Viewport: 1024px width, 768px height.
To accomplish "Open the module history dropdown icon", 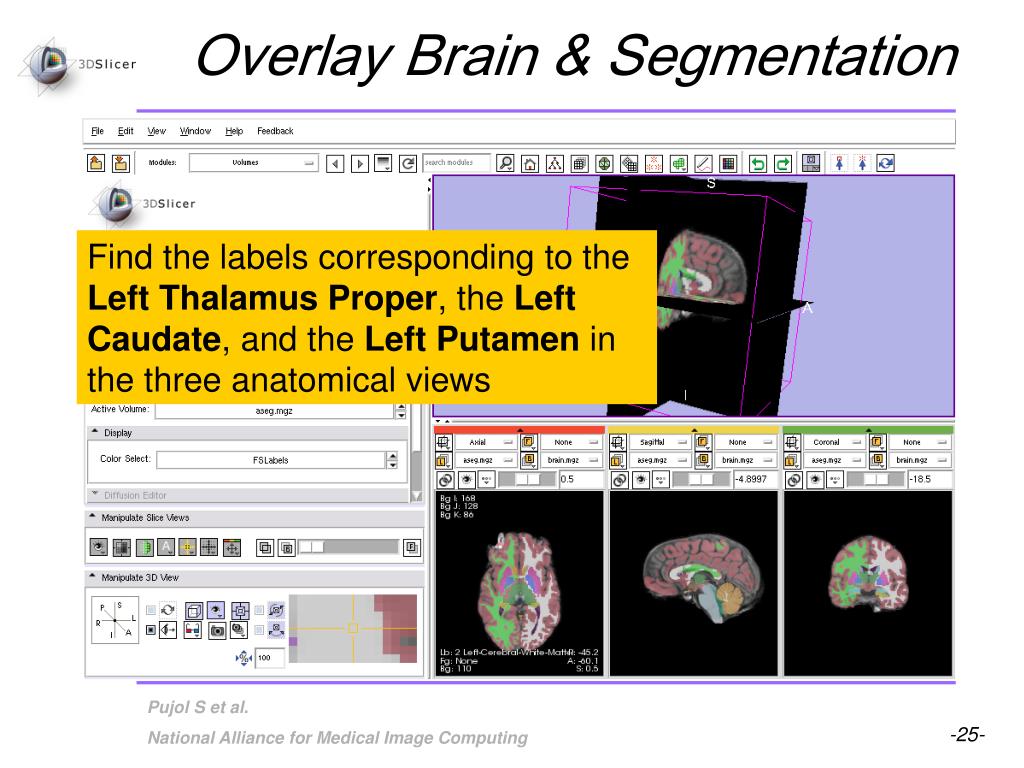I will point(383,163).
